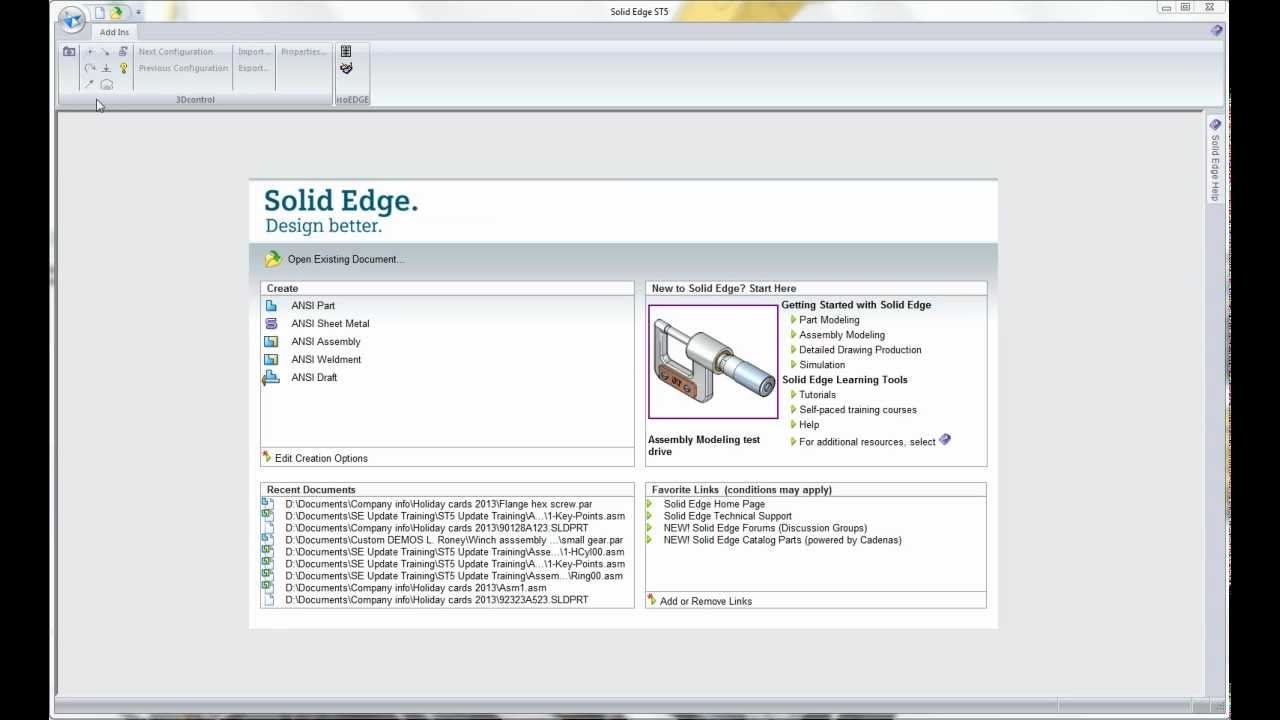1280x720 pixels.
Task: Click the micrometer assembly thumbnail image
Action: (x=713, y=362)
